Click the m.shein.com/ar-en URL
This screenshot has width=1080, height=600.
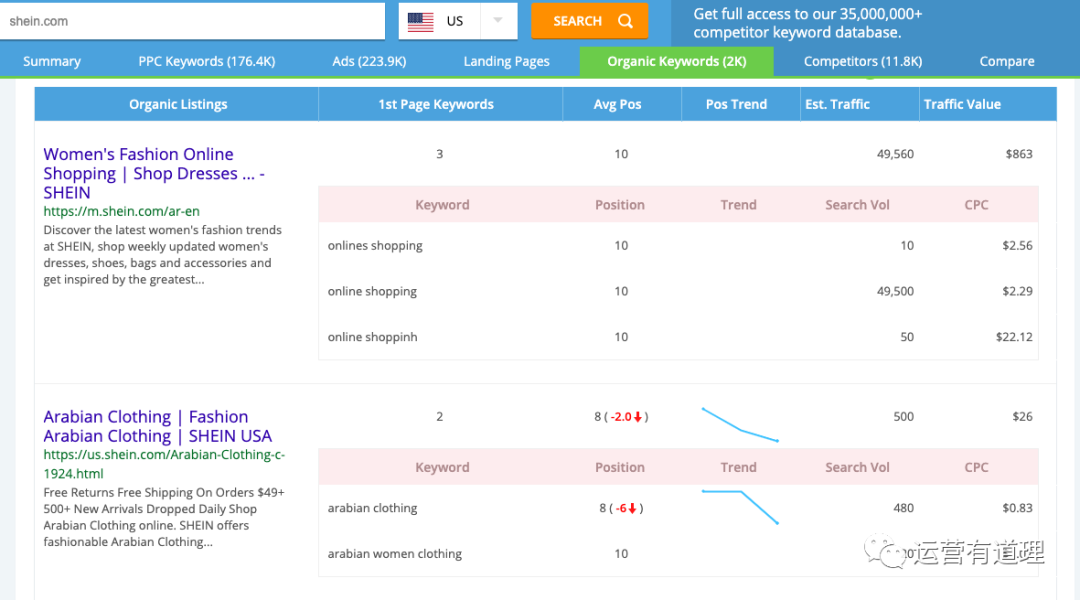click(110, 211)
